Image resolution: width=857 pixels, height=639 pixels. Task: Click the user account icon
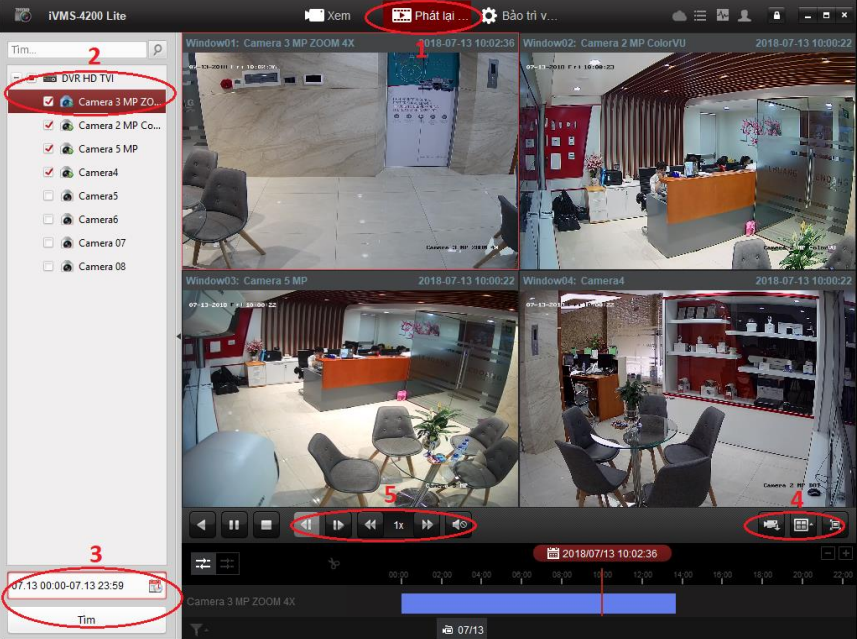click(x=745, y=15)
